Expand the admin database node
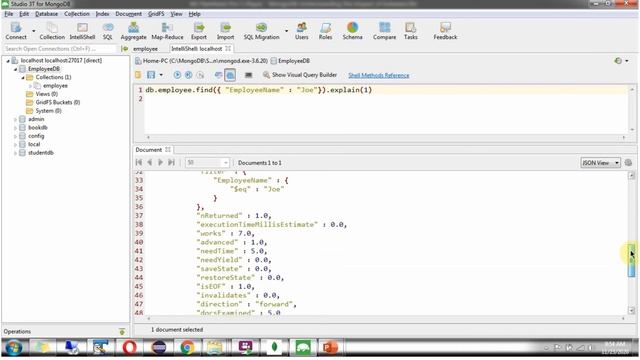 (16, 119)
